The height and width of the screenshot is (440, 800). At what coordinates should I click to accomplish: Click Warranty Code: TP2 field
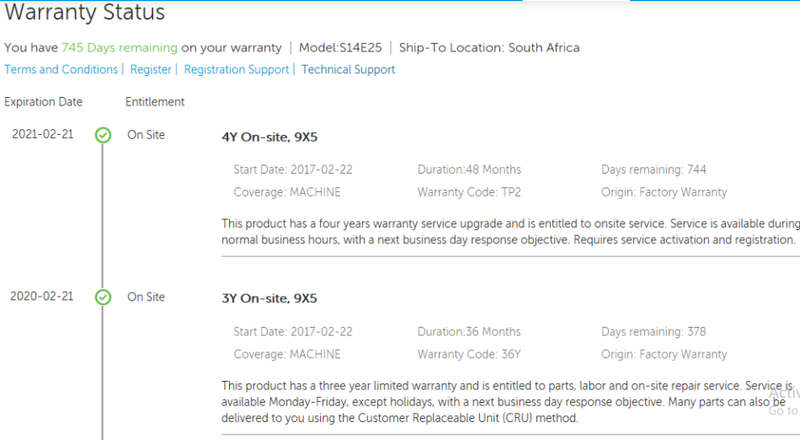pos(469,192)
